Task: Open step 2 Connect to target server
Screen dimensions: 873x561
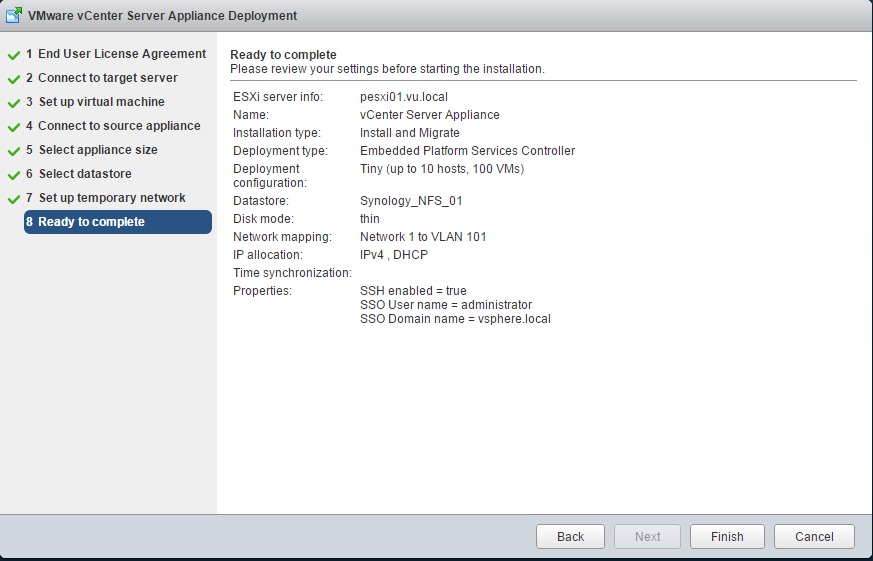Action: pos(102,78)
